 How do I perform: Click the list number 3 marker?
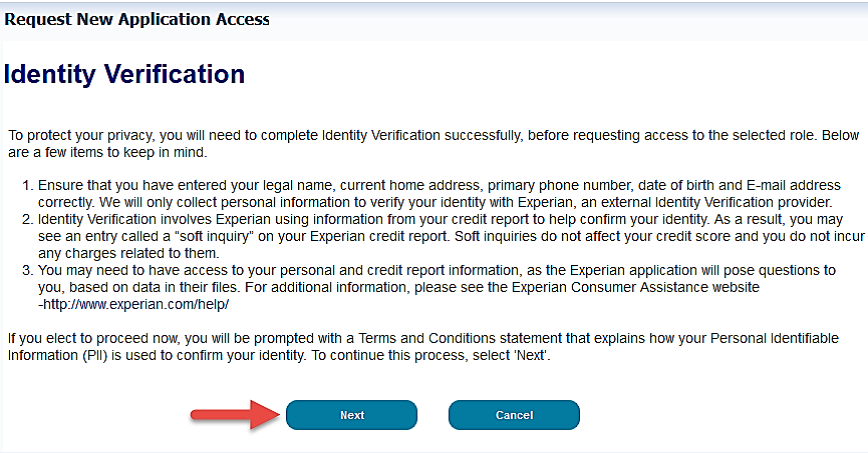pos(27,270)
